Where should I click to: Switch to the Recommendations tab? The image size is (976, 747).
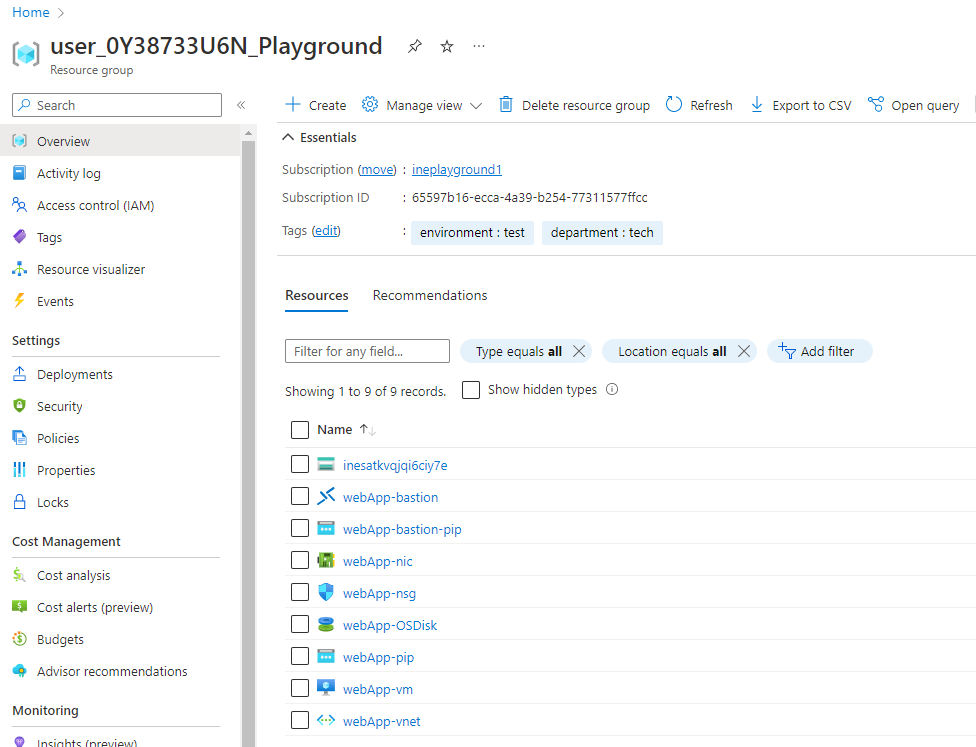click(430, 296)
